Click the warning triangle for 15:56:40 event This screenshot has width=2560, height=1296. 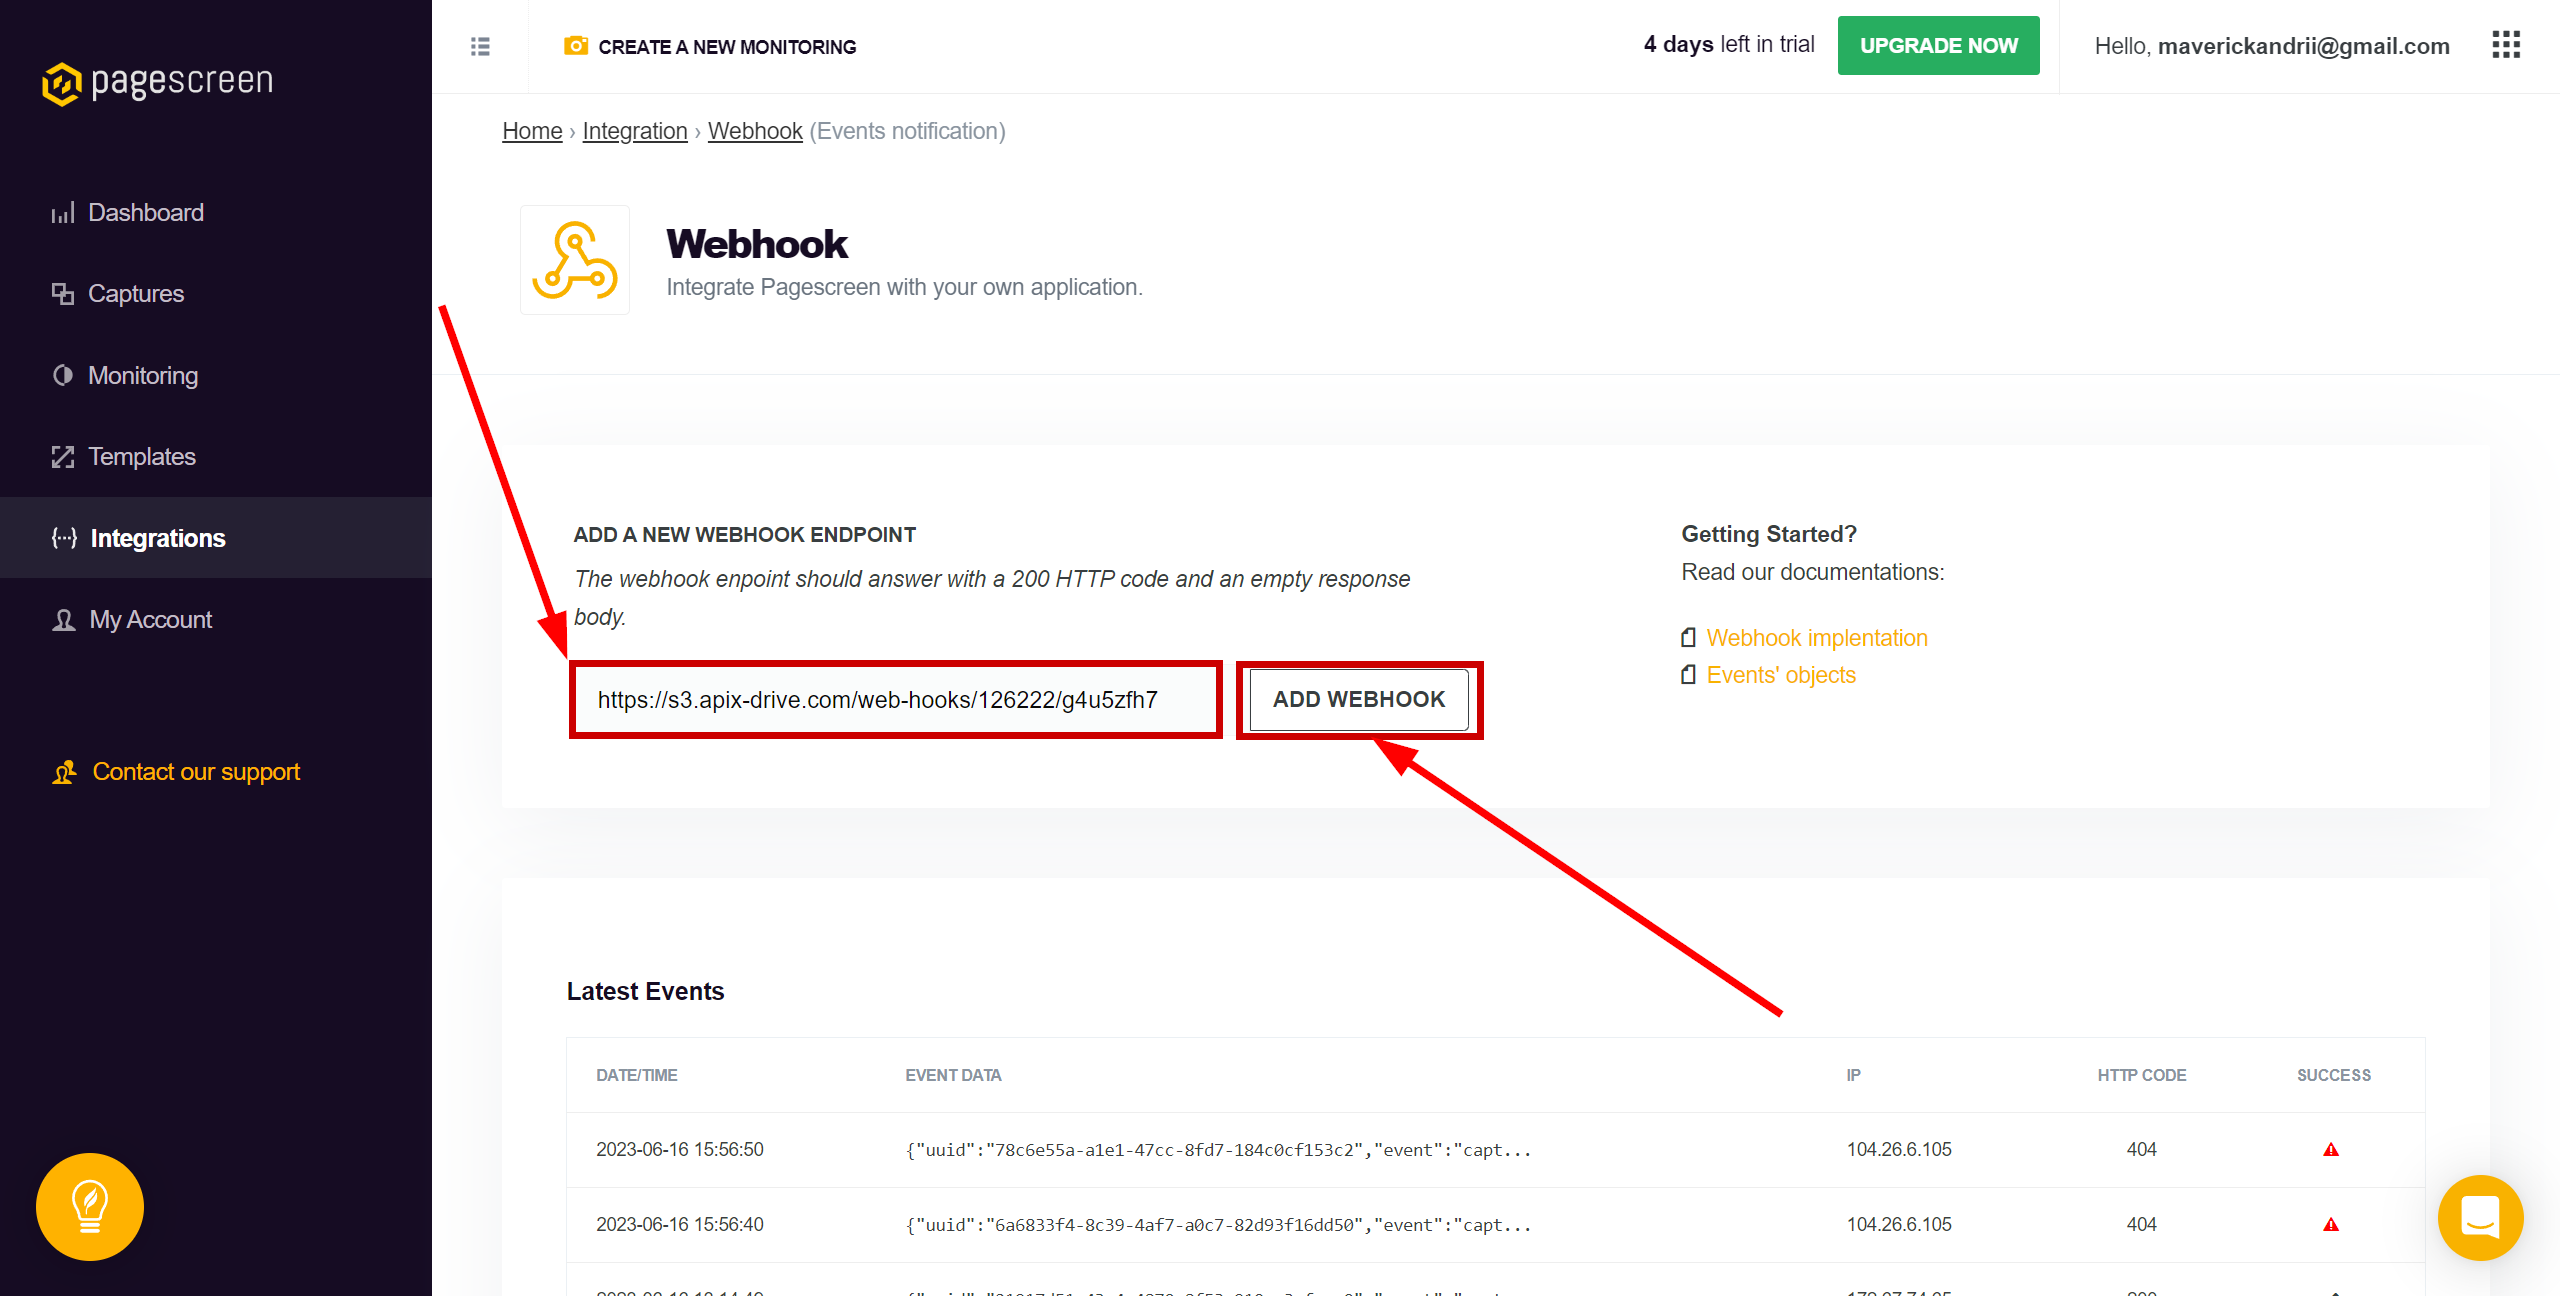tap(2331, 1225)
